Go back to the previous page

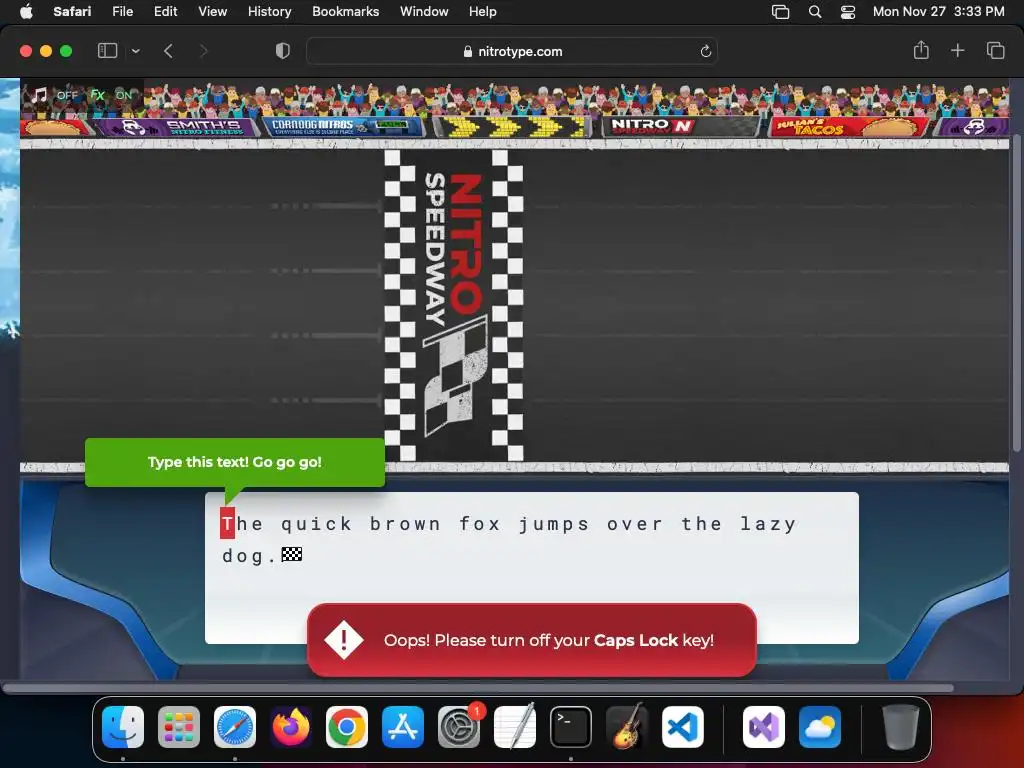point(168,51)
